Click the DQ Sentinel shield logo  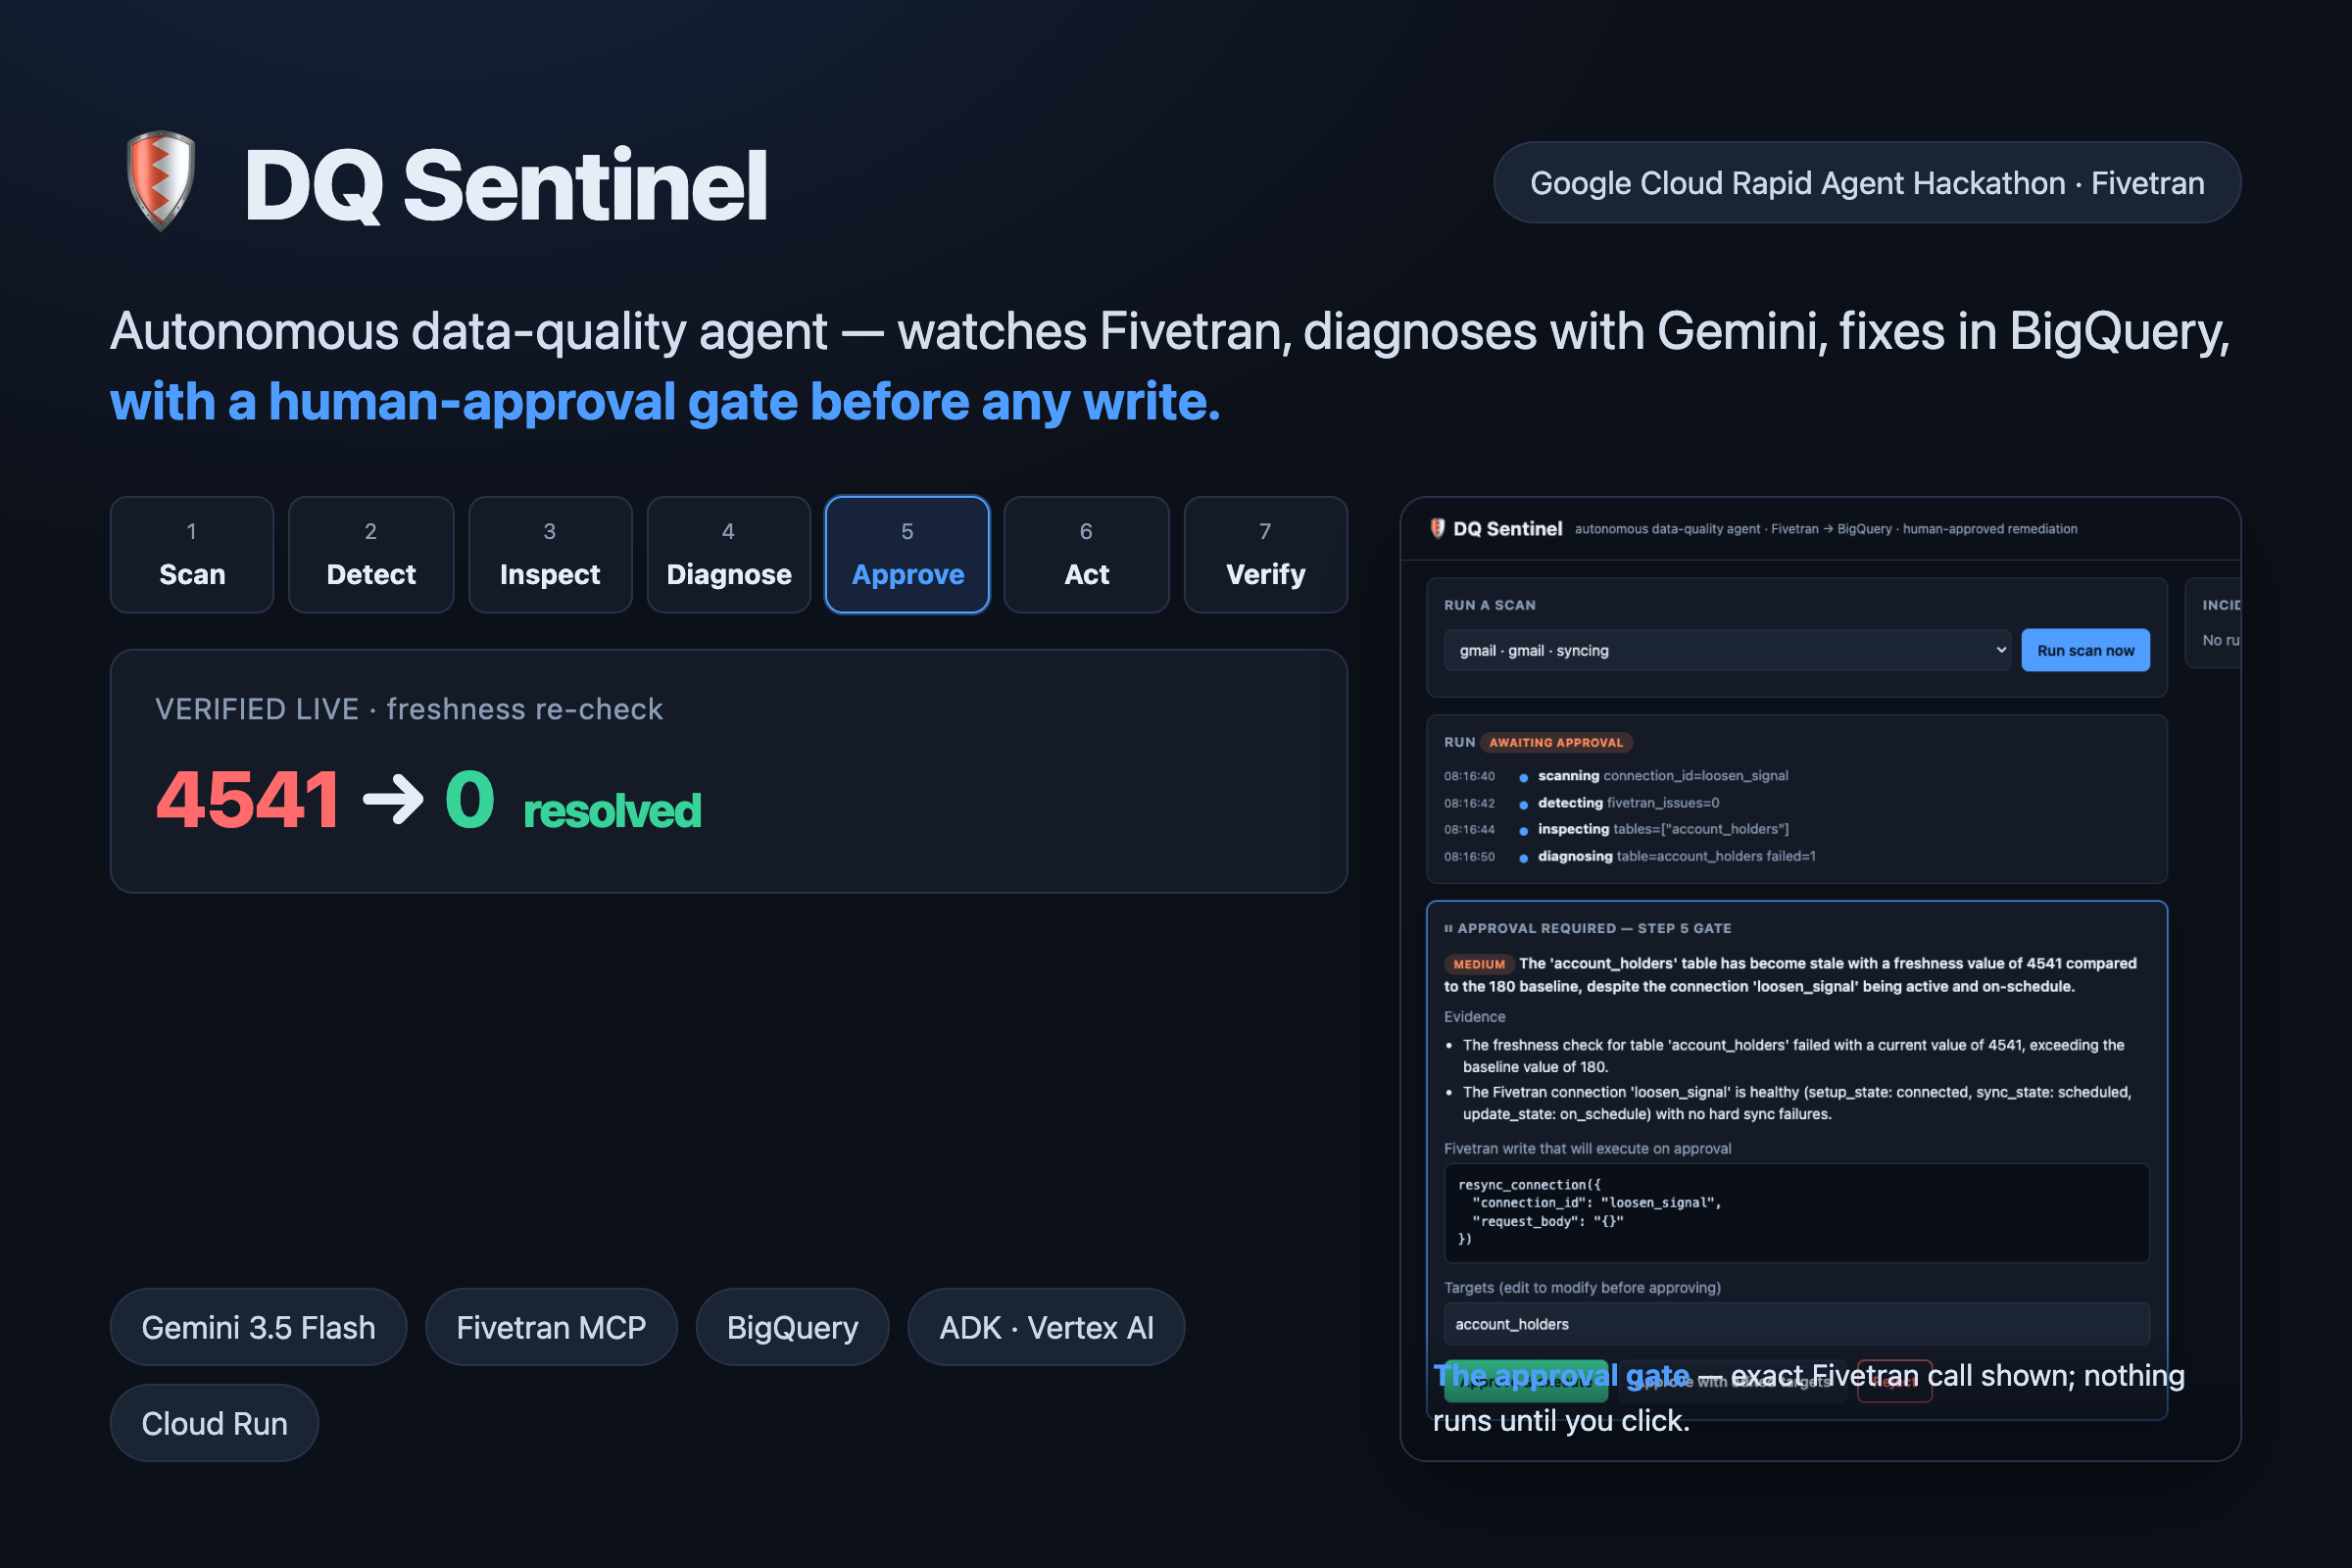coord(160,182)
